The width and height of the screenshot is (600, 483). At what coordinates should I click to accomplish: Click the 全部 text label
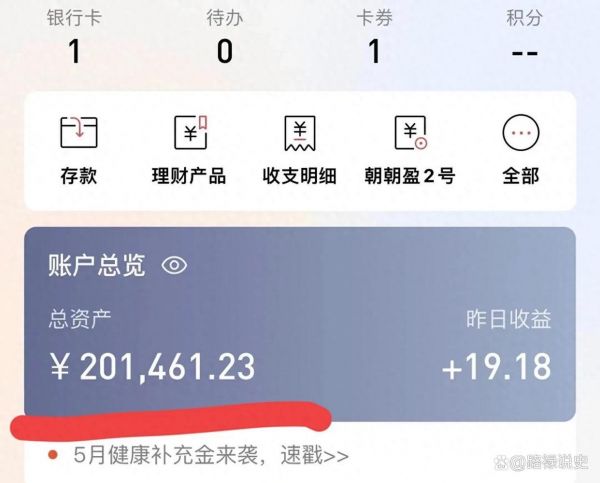[x=521, y=176]
